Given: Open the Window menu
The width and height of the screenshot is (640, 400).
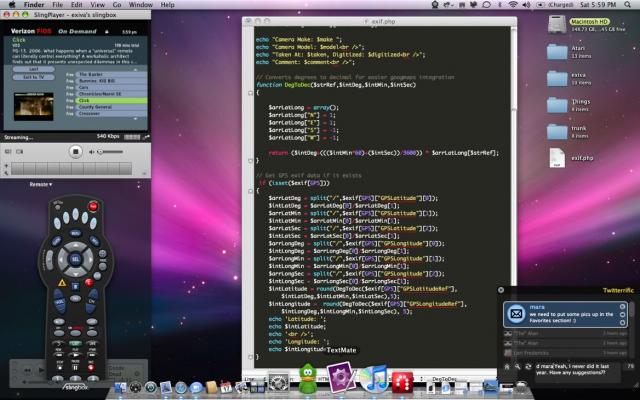Looking at the screenshot, I should (x=140, y=5).
